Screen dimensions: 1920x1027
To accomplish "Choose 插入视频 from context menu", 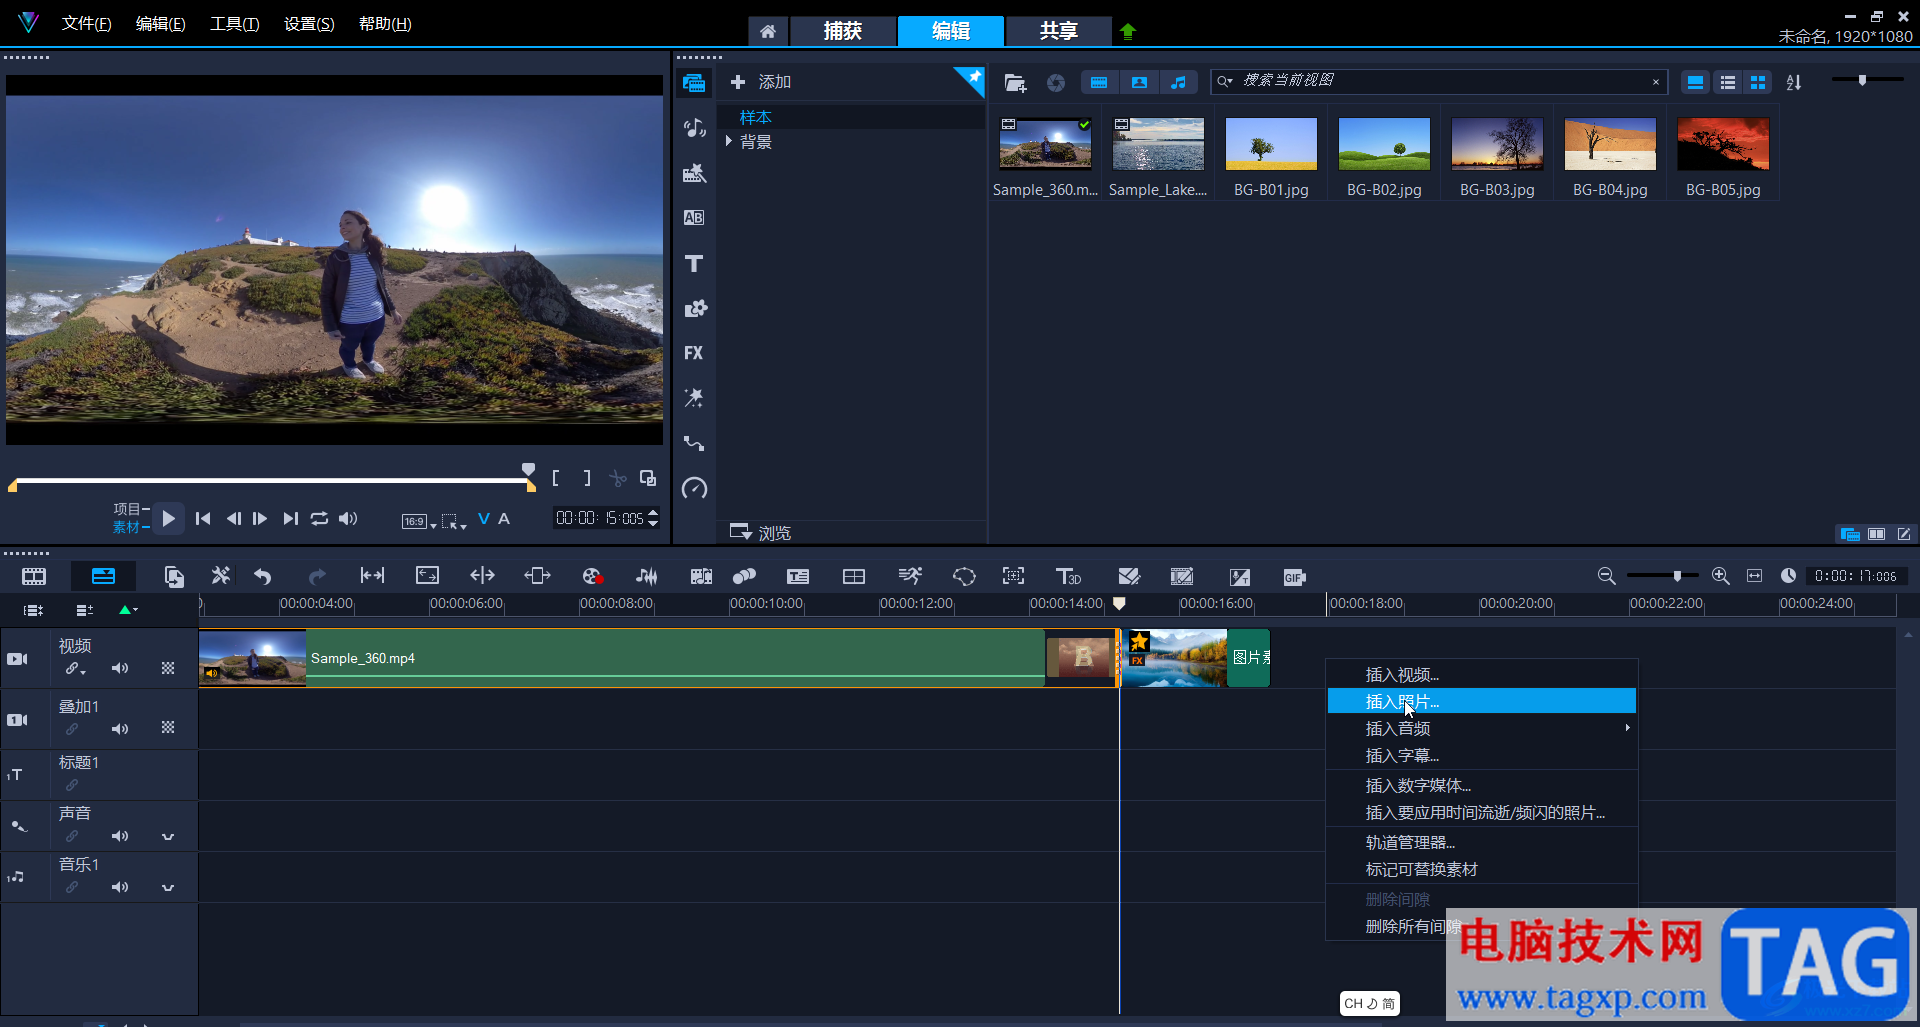I will click(1482, 674).
